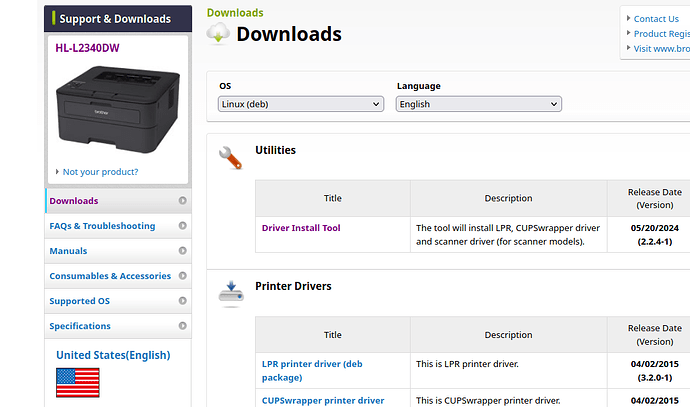The height and width of the screenshot is (407, 690).
Task: Click the Description column header in Printer Drivers table
Action: [x=508, y=335]
